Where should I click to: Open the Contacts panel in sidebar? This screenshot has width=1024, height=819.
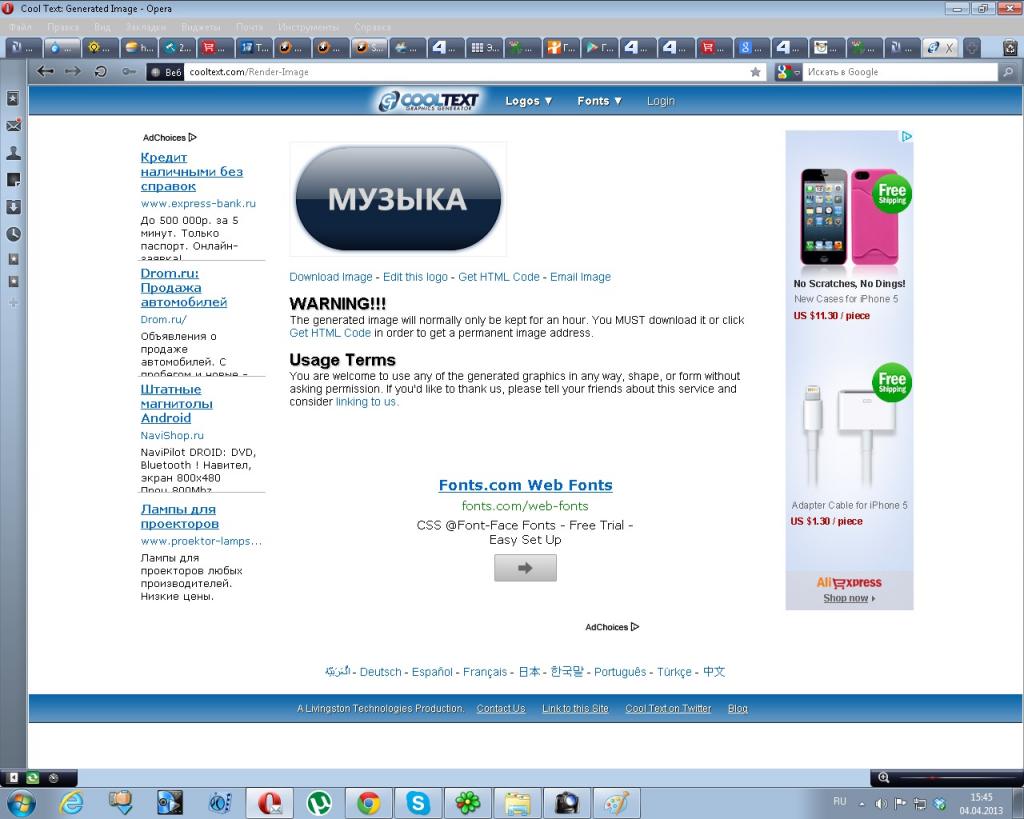[13, 153]
